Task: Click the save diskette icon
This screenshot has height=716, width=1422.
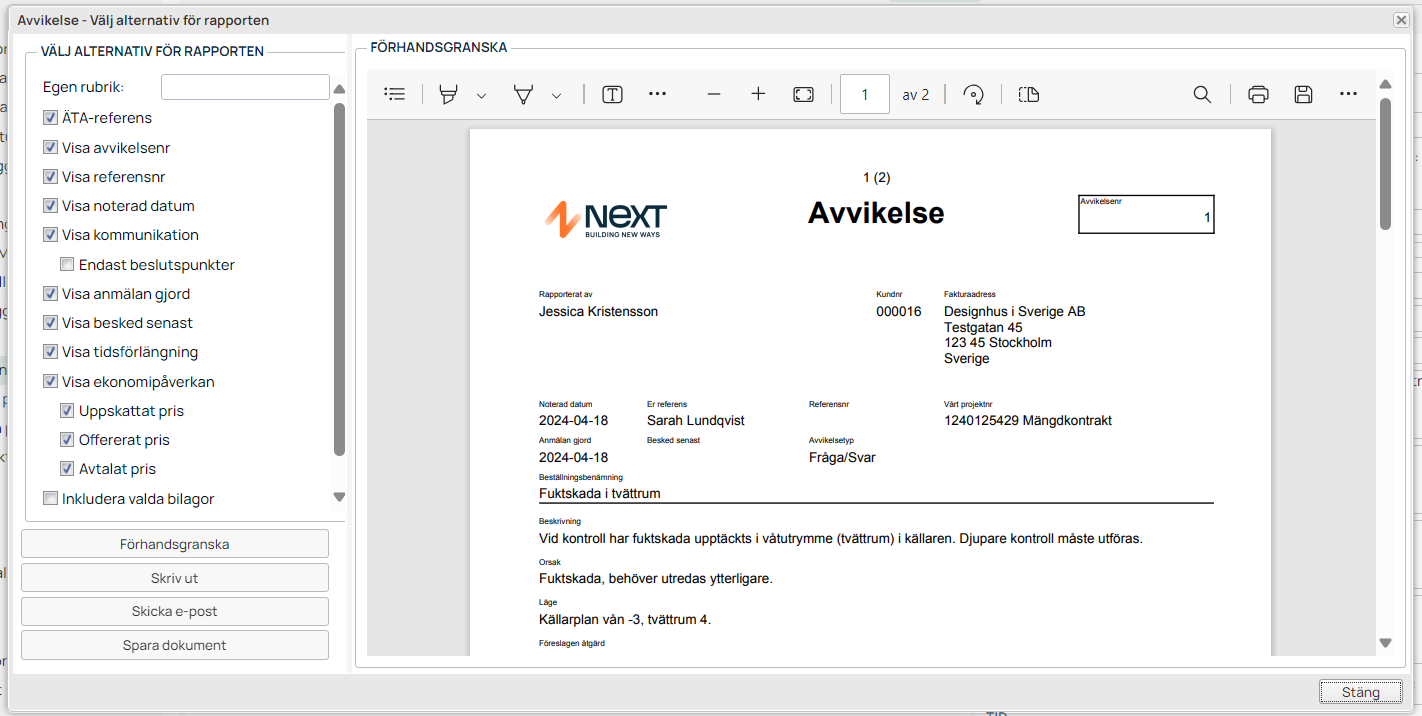Action: coord(1303,94)
